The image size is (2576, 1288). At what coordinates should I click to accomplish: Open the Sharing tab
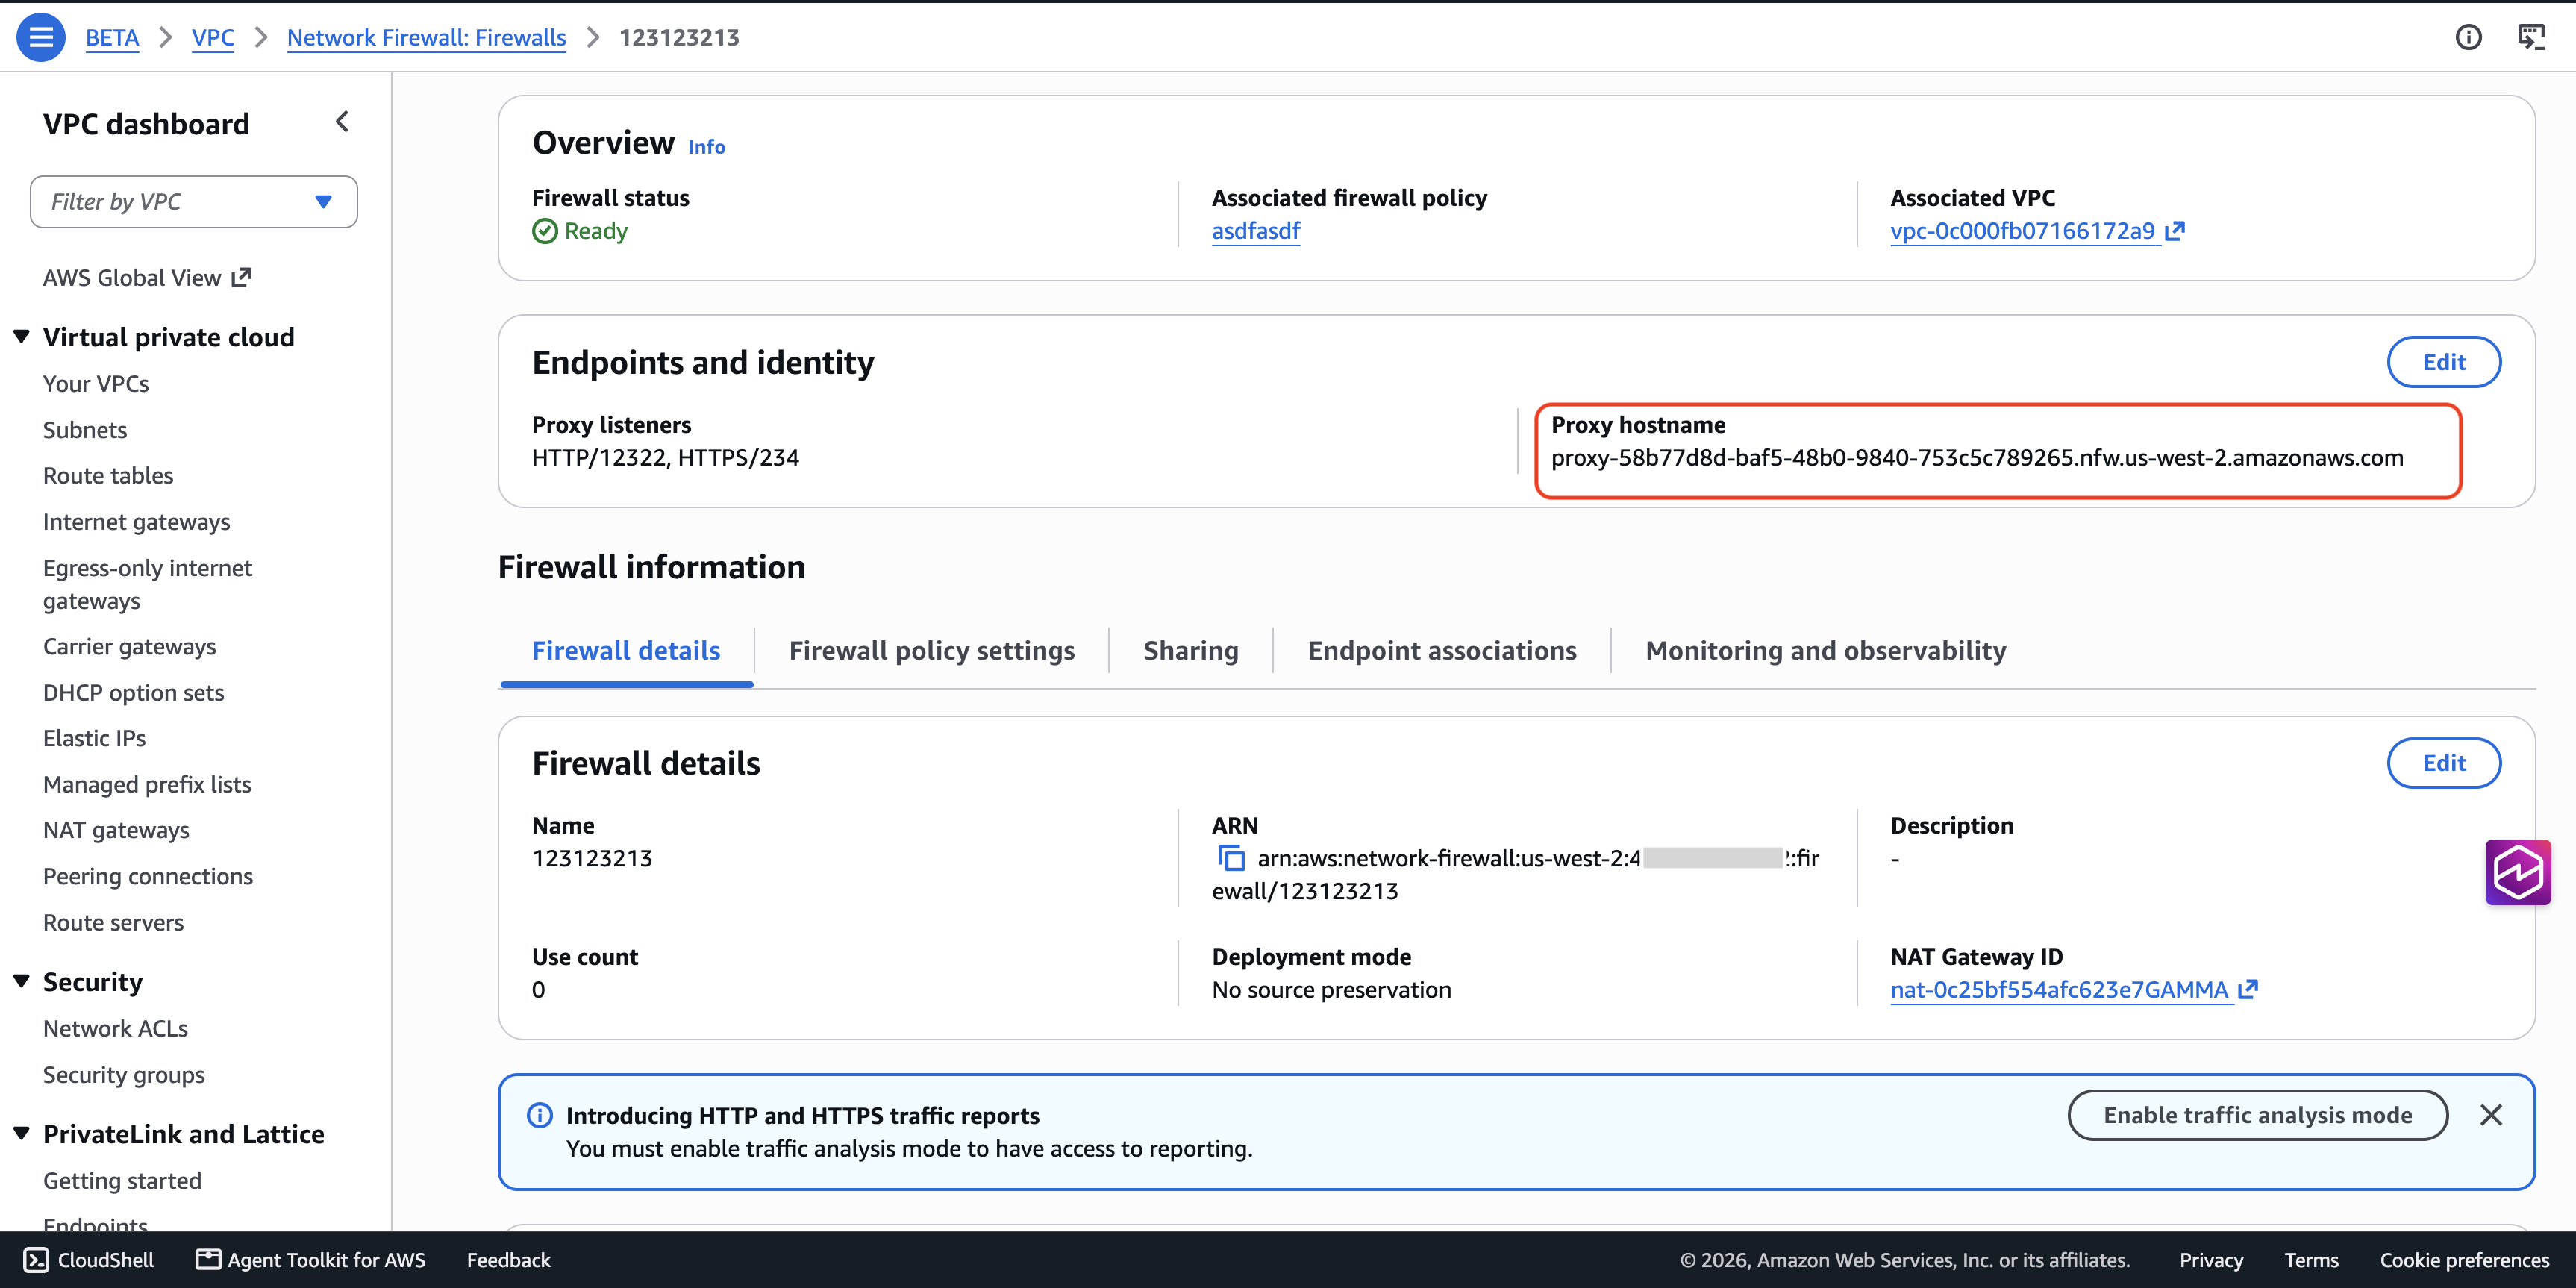[x=1191, y=651]
